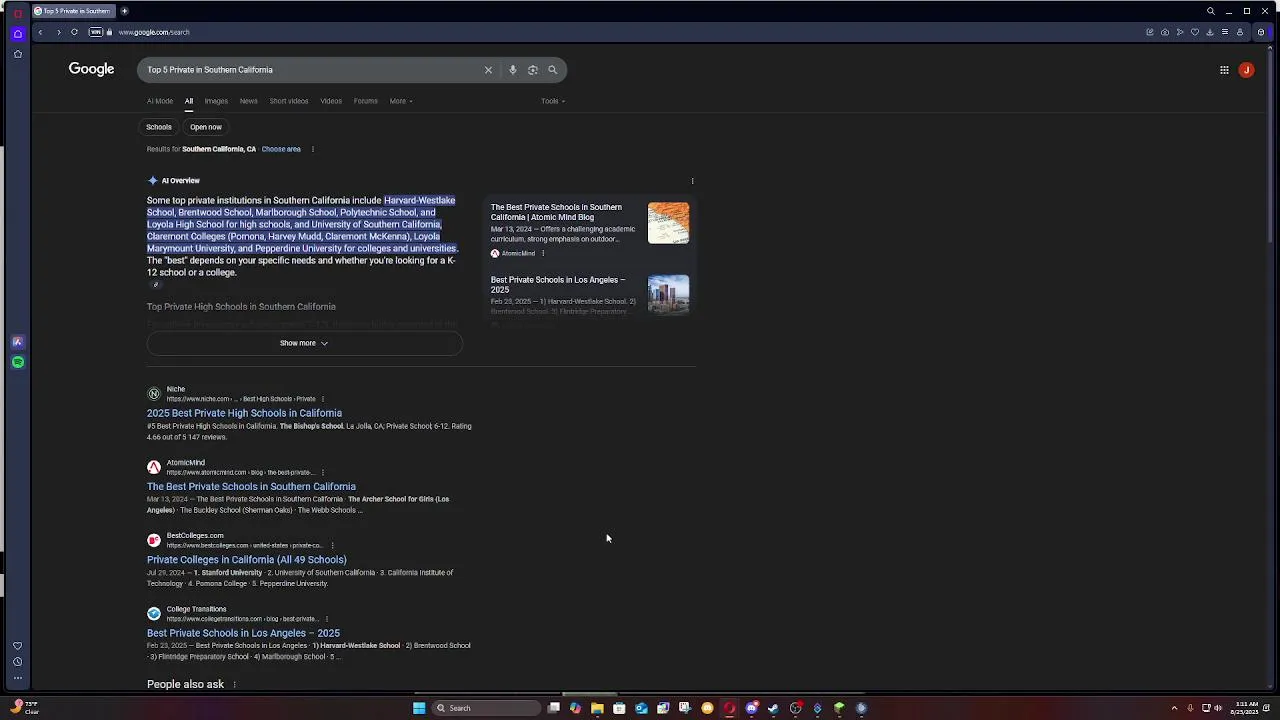The width and height of the screenshot is (1280, 720).
Task: Open Opera GX menu logo icon
Action: point(17,12)
